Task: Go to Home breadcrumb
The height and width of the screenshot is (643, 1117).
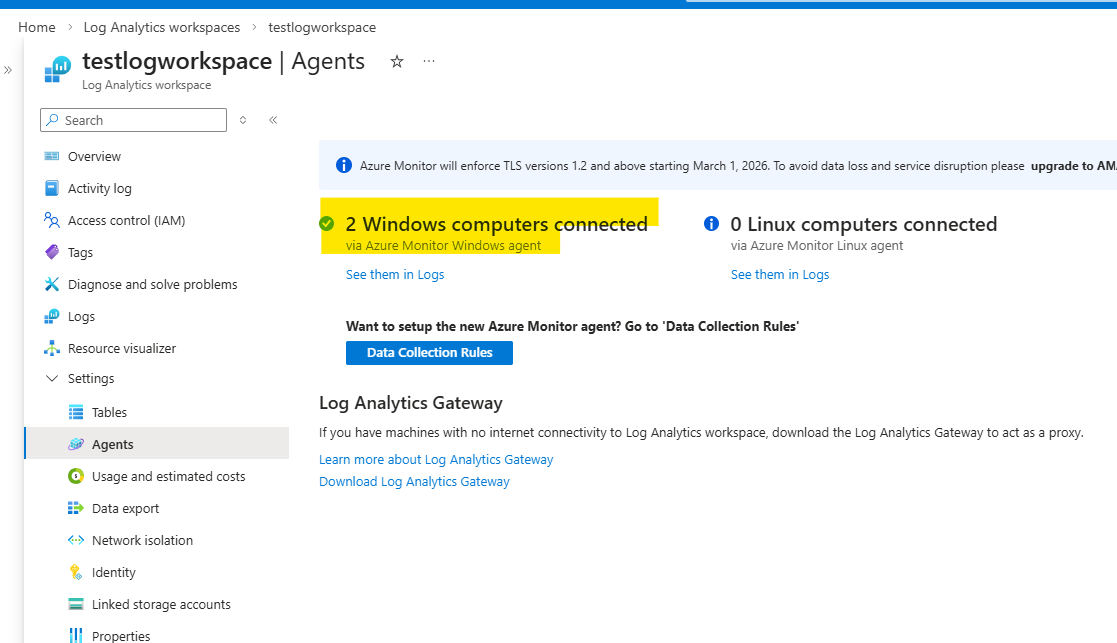Action: (x=37, y=27)
